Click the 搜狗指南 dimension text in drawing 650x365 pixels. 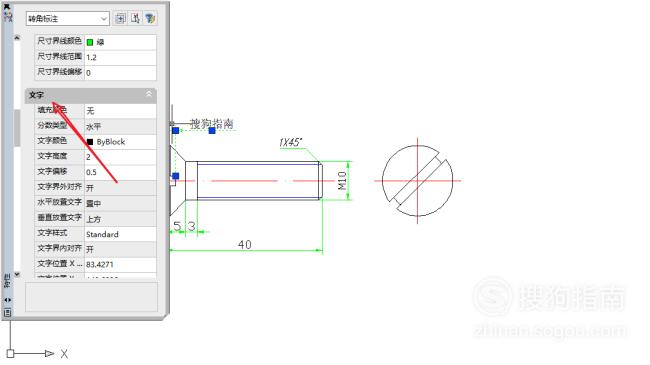211,123
